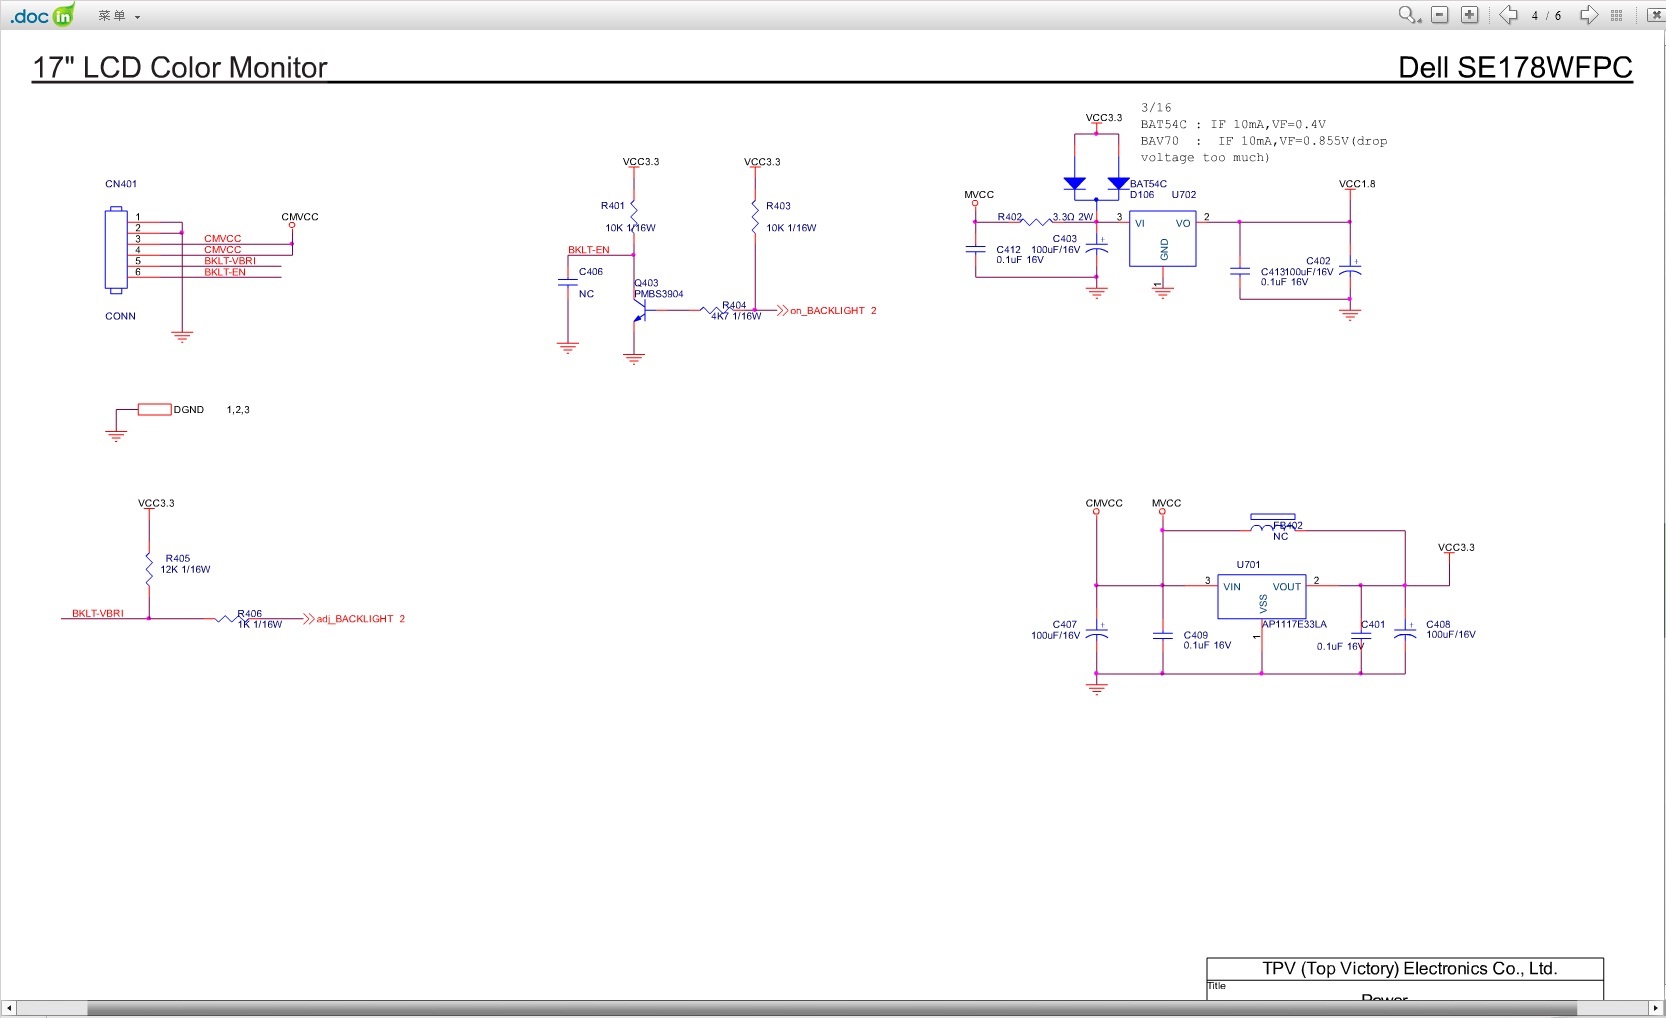Go to the next page arrow
This screenshot has height=1018, width=1666.
click(1588, 15)
